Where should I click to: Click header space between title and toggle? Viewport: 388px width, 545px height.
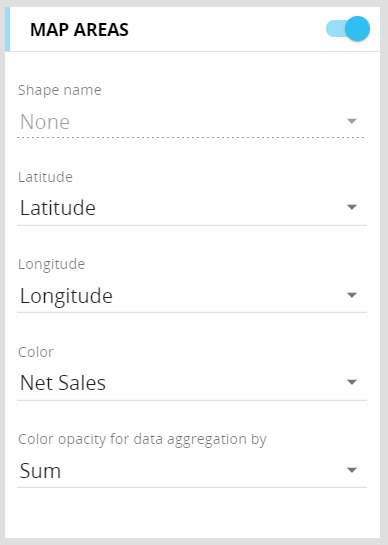226,29
